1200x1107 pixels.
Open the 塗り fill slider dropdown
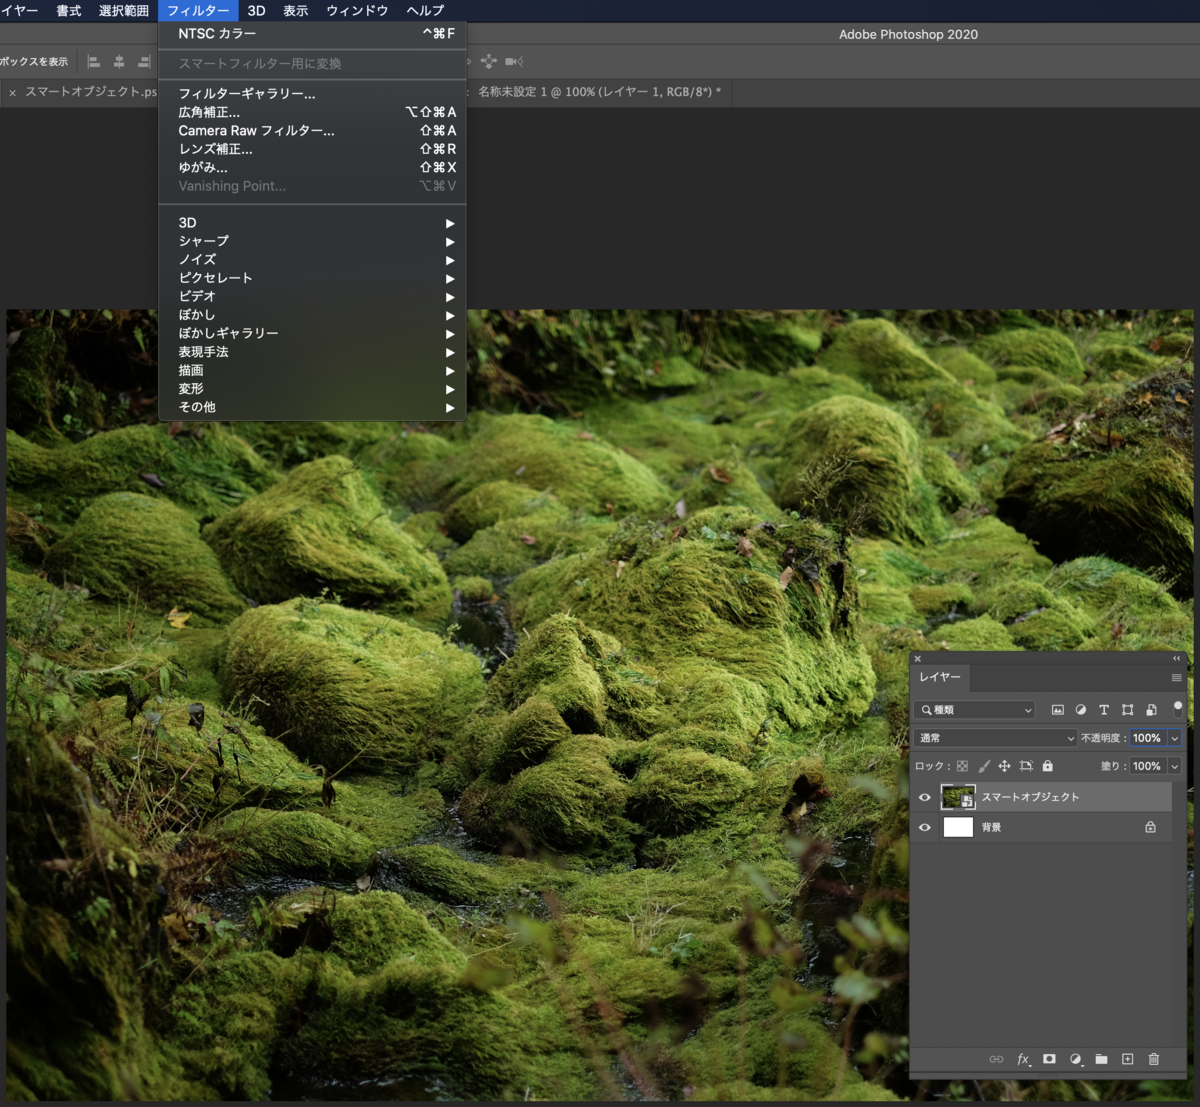[x=1174, y=766]
